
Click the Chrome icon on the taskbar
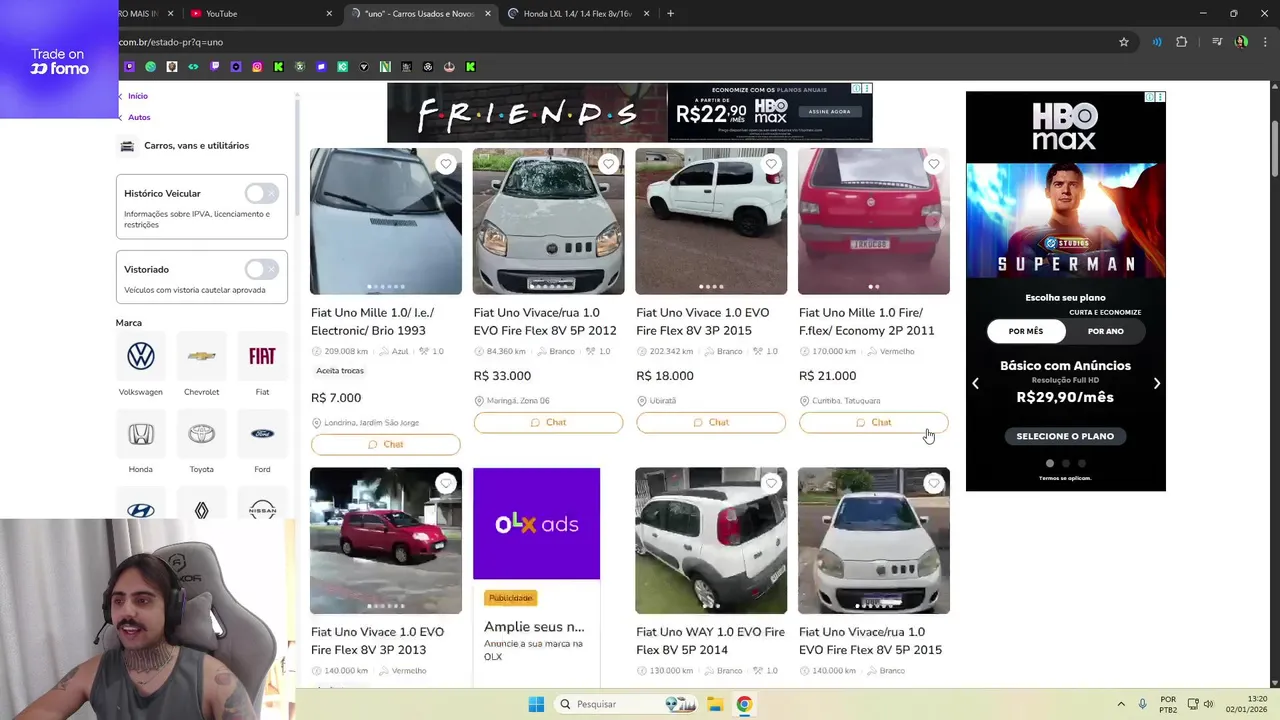point(744,704)
